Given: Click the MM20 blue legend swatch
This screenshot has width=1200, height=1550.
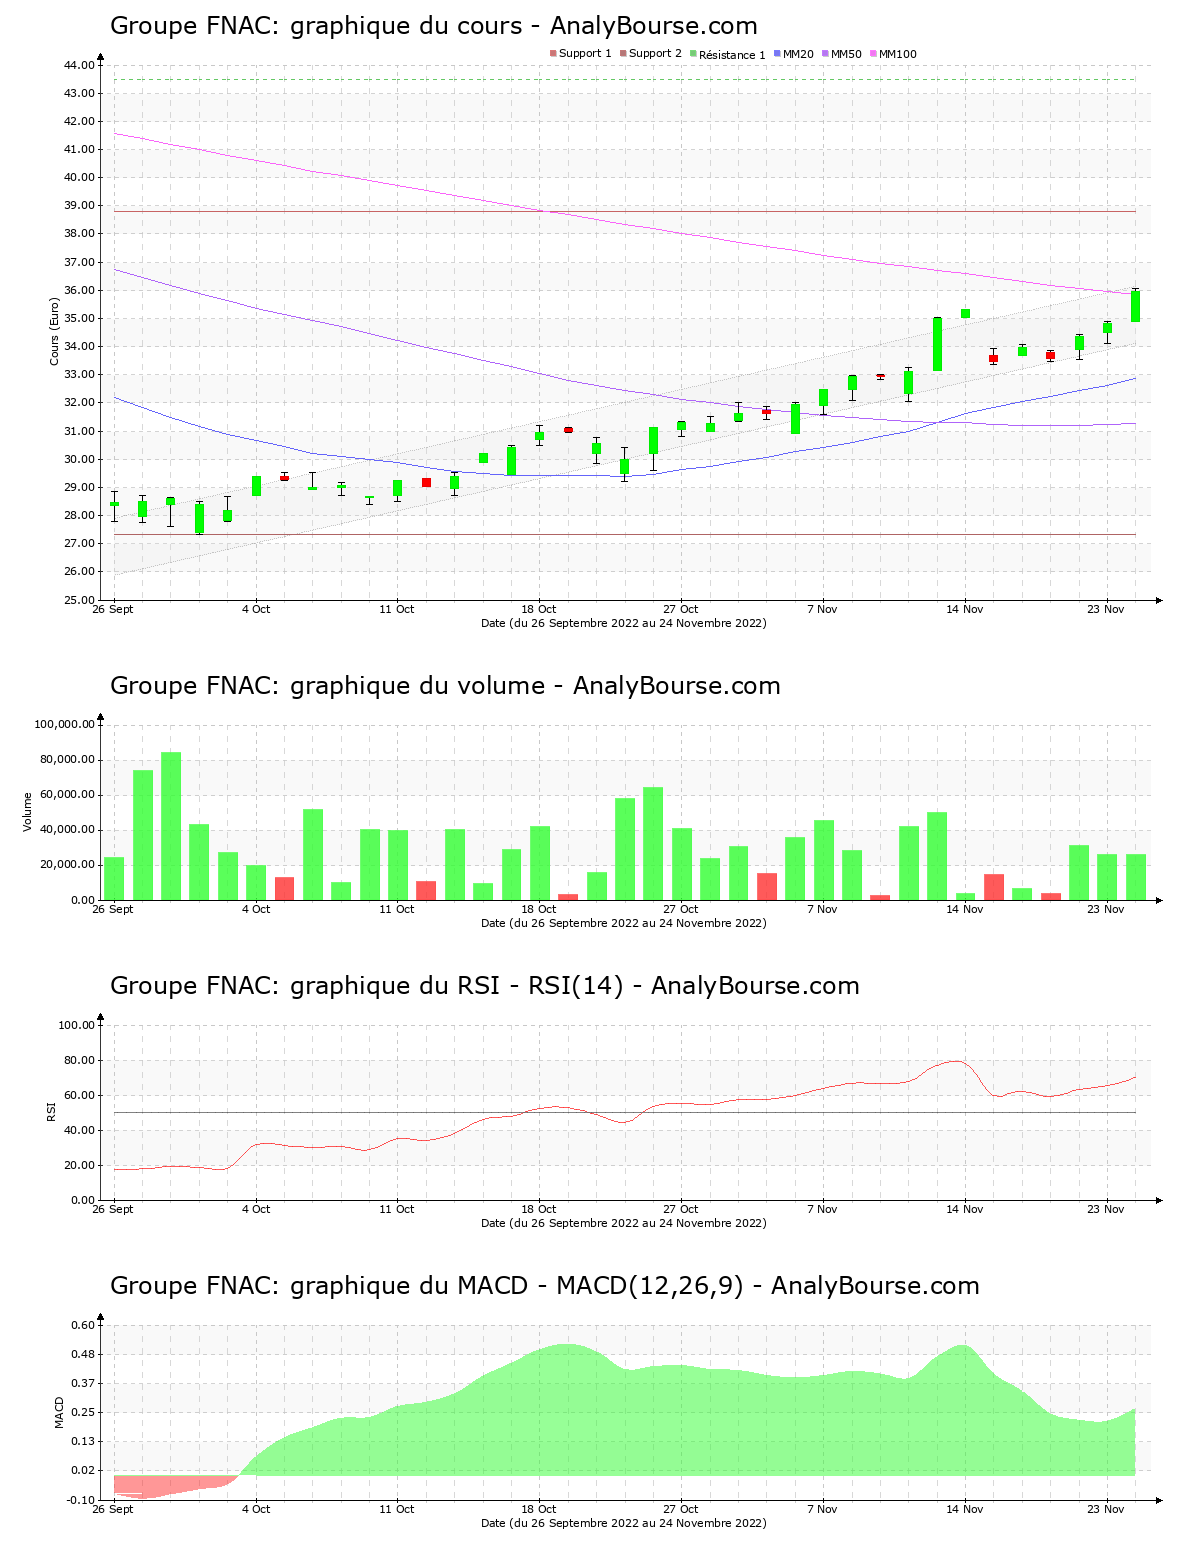Looking at the screenshot, I should 777,54.
